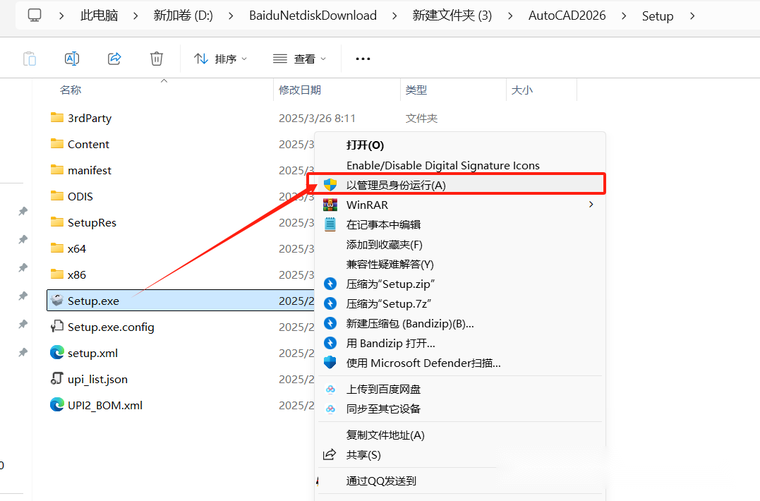Click the paste clipboard icon in toolbar

(x=30, y=59)
